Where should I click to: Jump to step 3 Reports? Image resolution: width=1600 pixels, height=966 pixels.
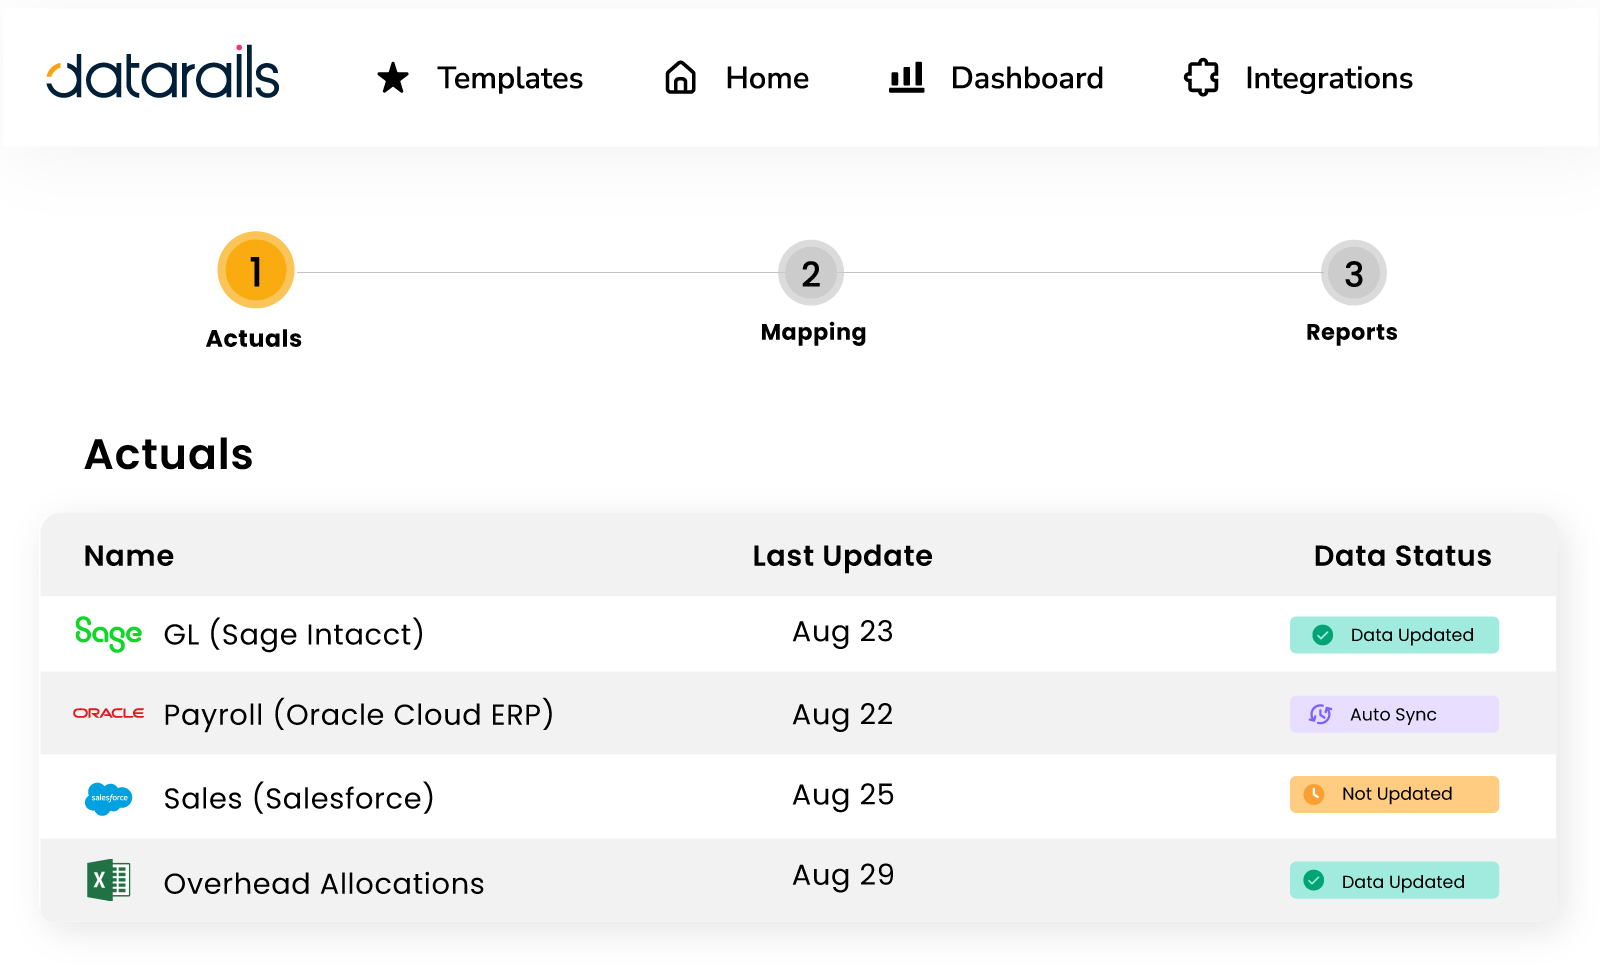click(1353, 273)
